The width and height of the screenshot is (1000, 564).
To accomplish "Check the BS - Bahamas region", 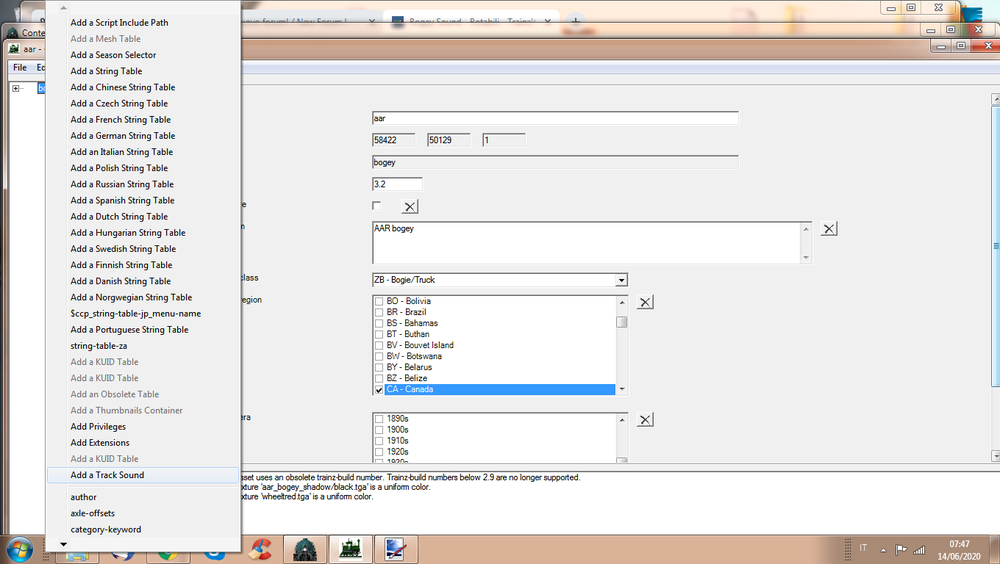I will point(379,323).
